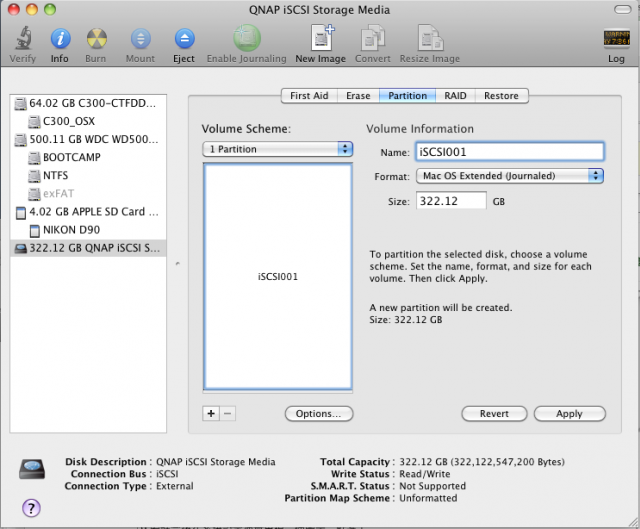Screen dimensions: 640x529
Task: Open the Log toolbar icon
Action: pos(616,39)
